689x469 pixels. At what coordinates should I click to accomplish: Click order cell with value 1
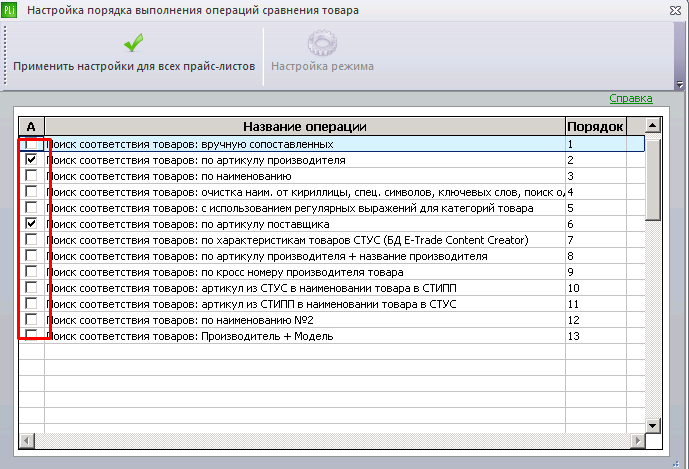pos(596,144)
